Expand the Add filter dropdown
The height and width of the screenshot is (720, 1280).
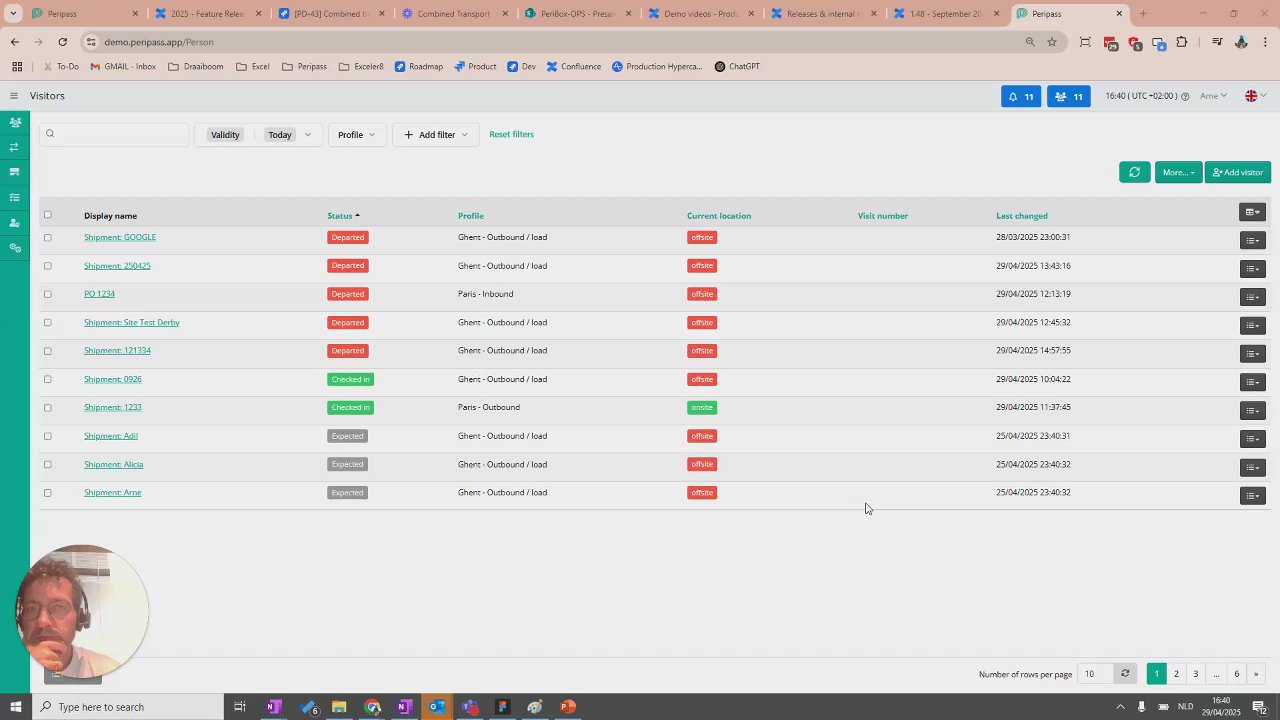click(x=436, y=135)
